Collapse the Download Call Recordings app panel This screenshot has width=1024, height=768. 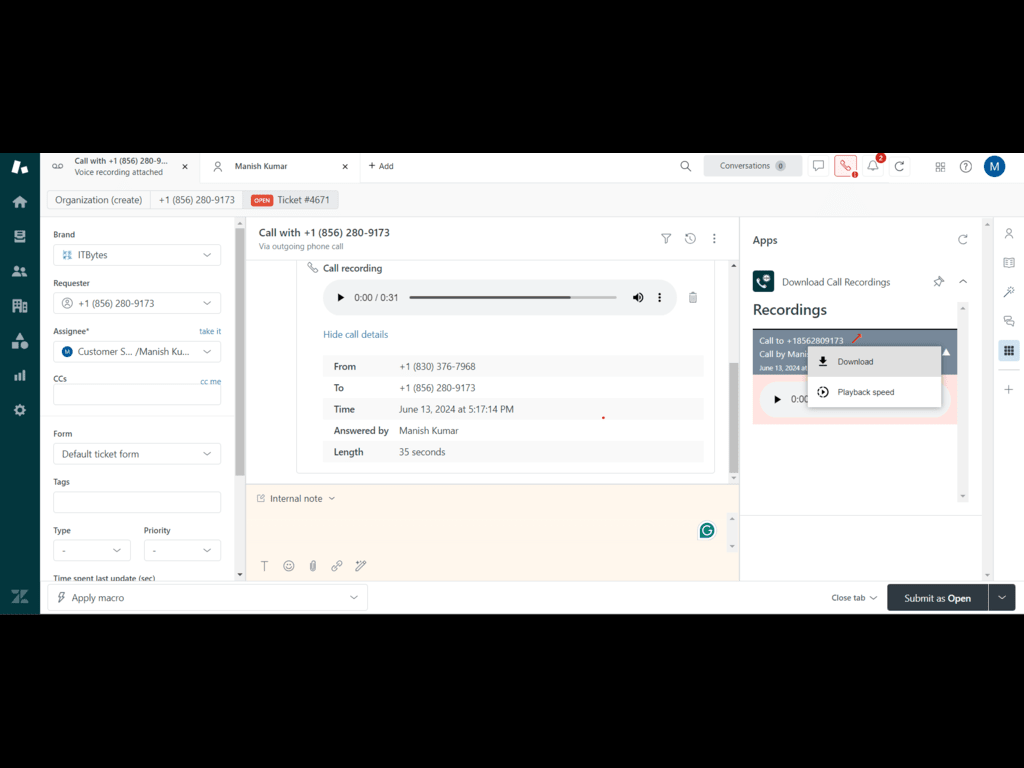tap(963, 282)
